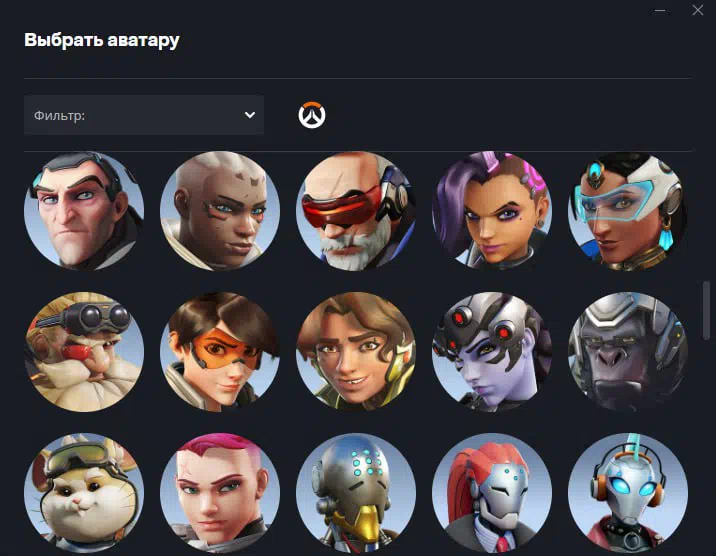Choose the Venture smiling avatar
This screenshot has height=556, width=716.
(356, 352)
